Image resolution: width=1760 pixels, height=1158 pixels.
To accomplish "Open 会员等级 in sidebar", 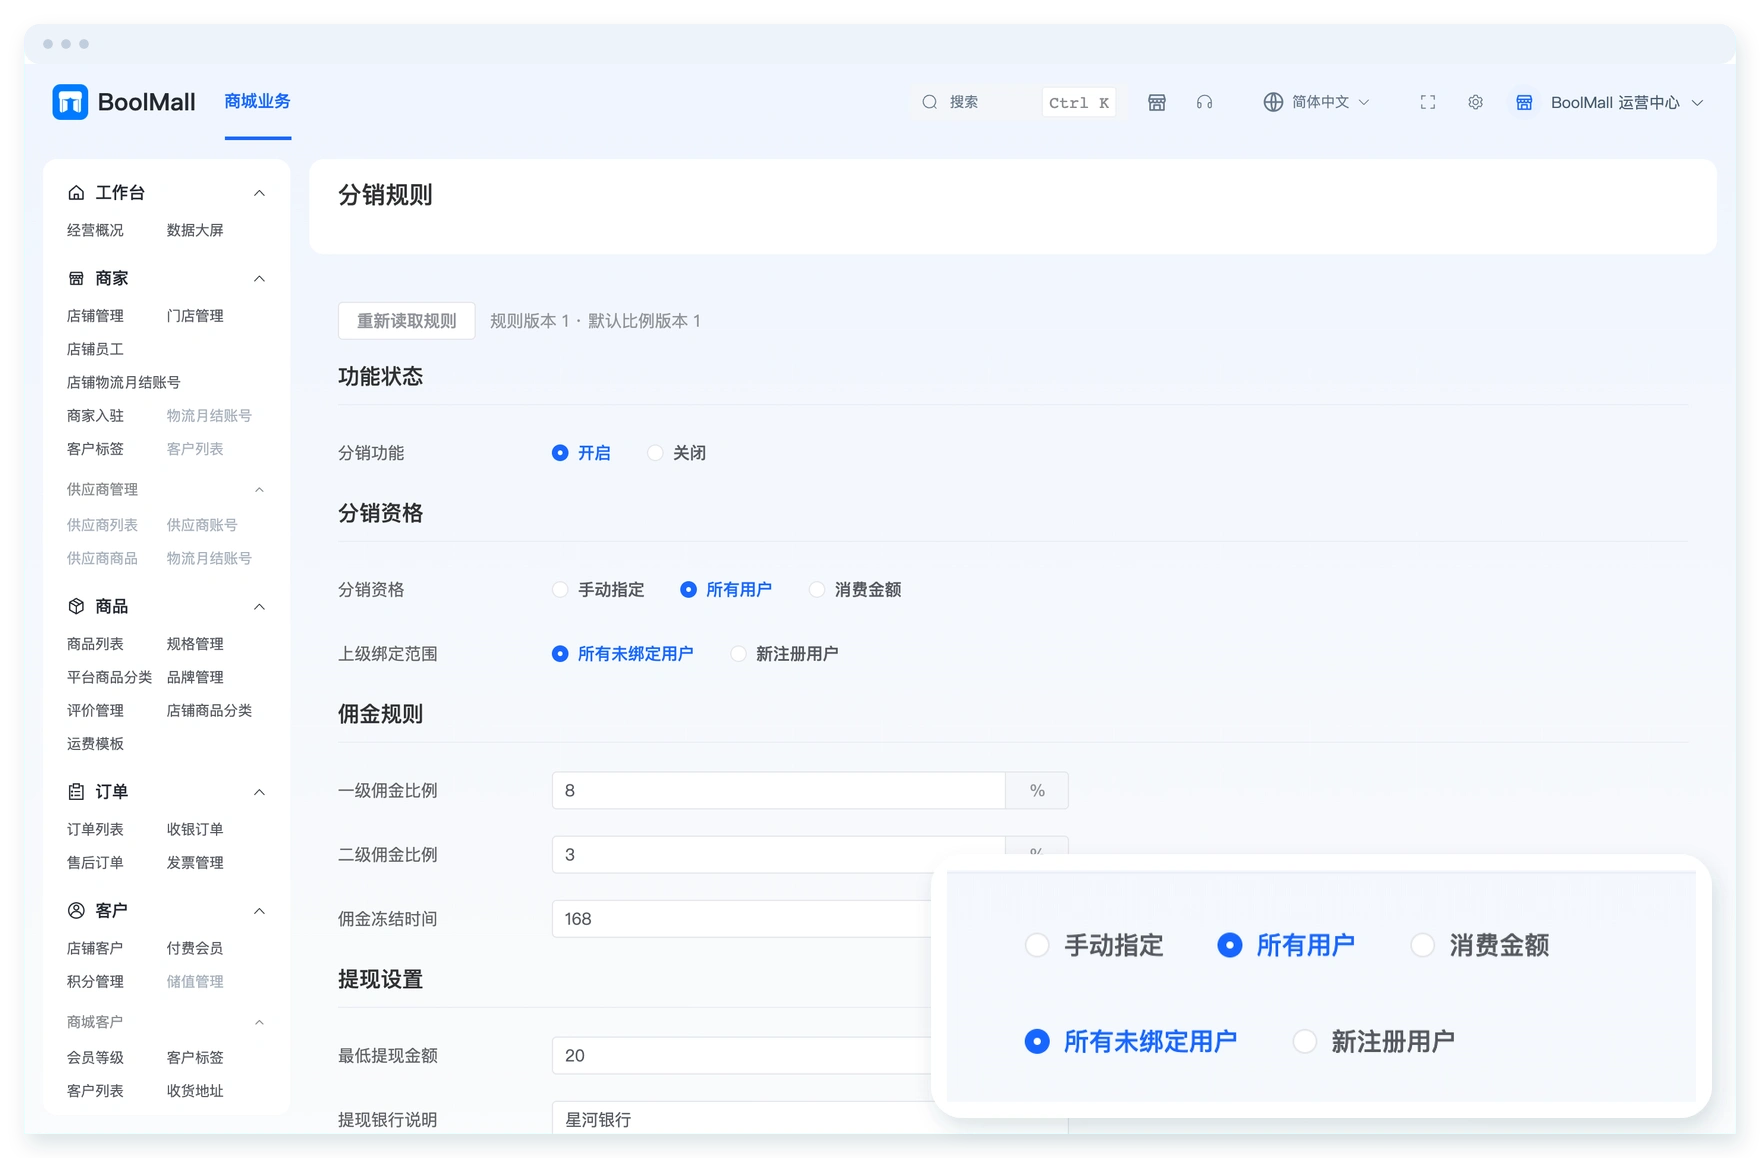I will 95,1057.
